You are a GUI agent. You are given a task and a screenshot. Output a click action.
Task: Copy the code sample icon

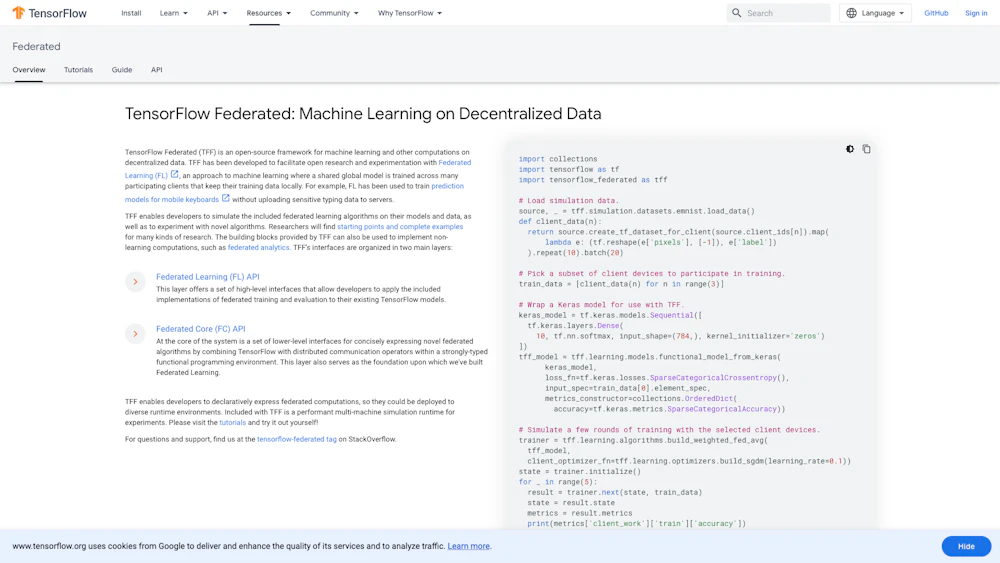[x=866, y=149]
